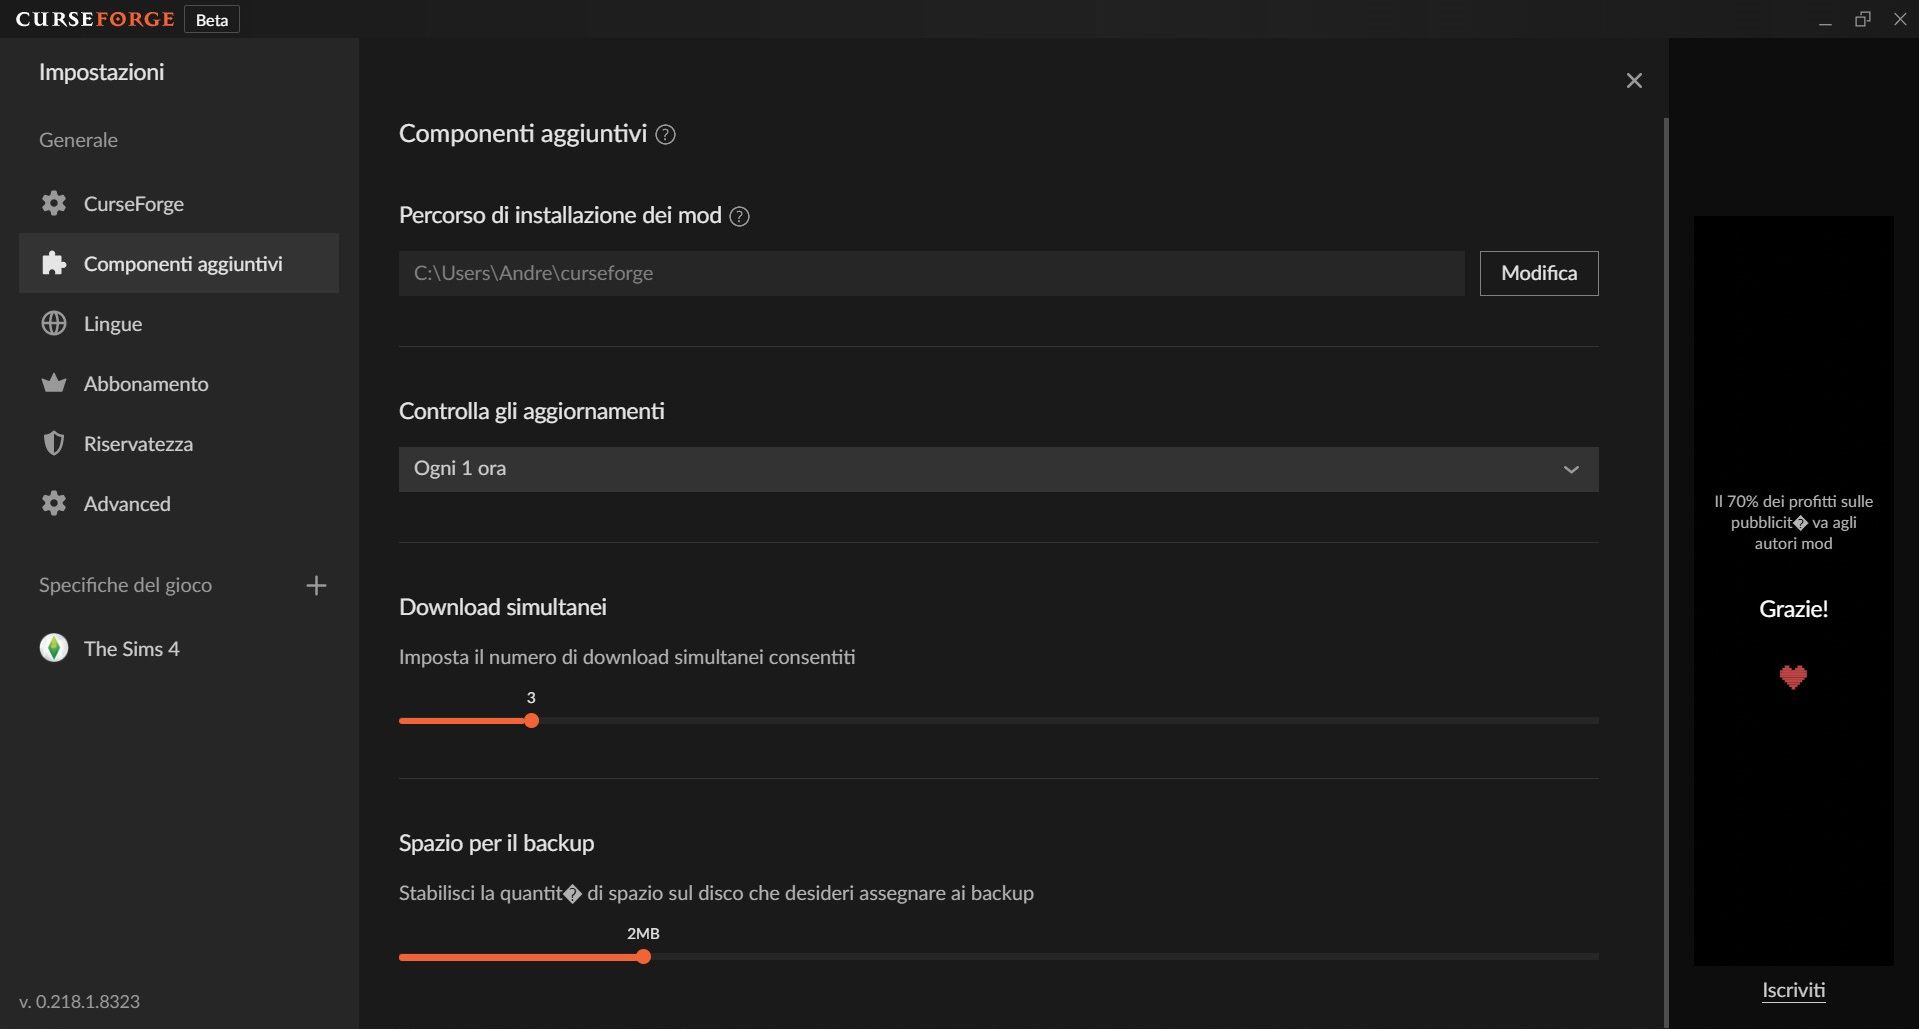Click the Iscriviti link
Image resolution: width=1919 pixels, height=1030 pixels.
[x=1793, y=990]
